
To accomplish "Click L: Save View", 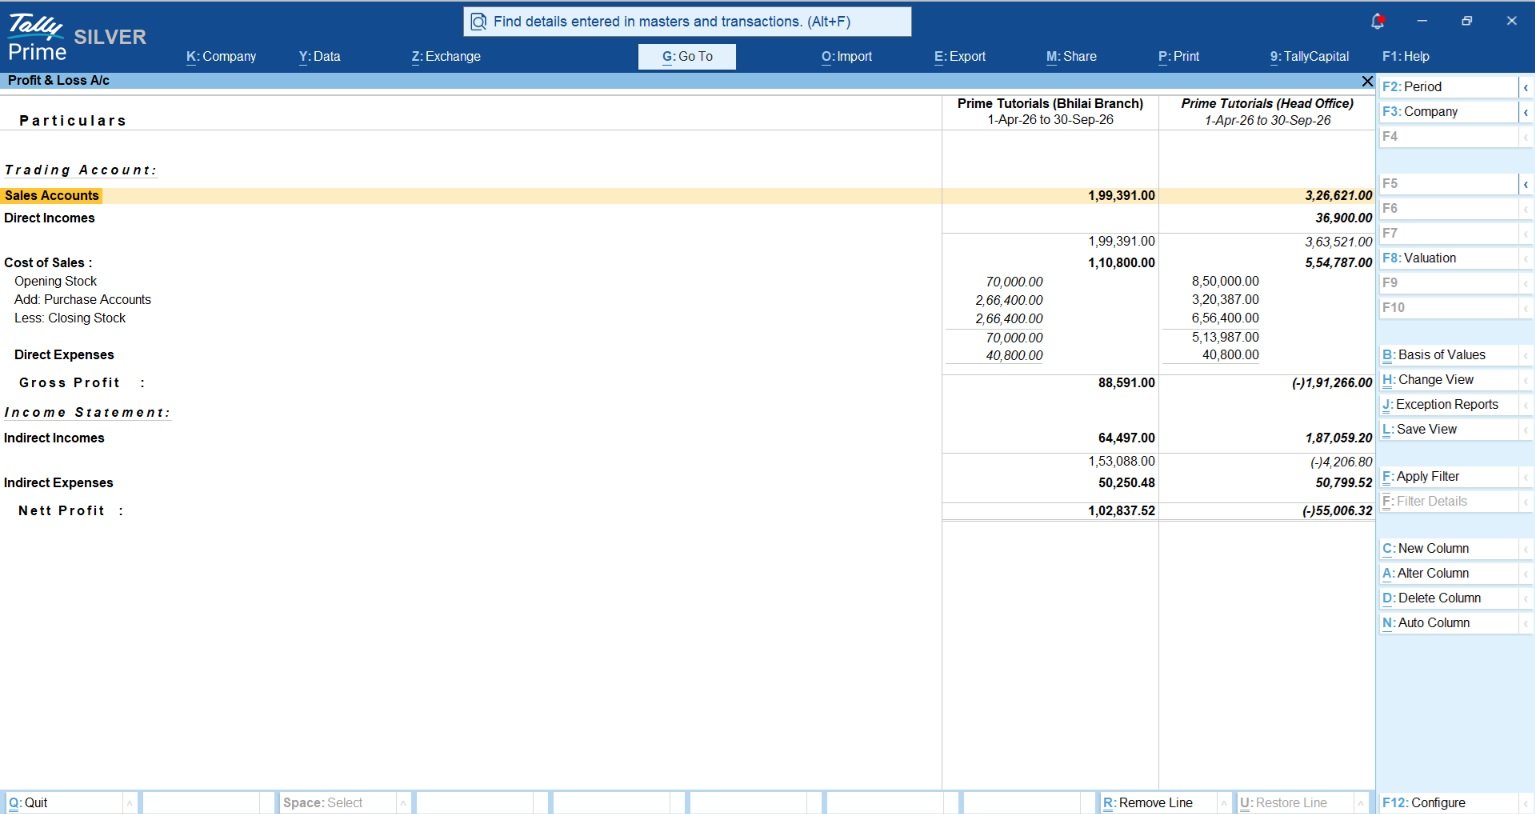I will pyautogui.click(x=1448, y=430).
